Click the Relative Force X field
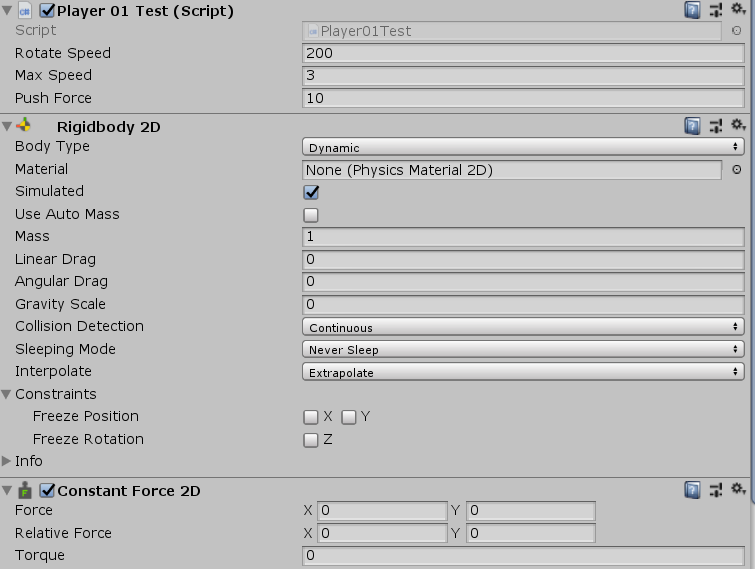This screenshot has width=755, height=569. 382,533
